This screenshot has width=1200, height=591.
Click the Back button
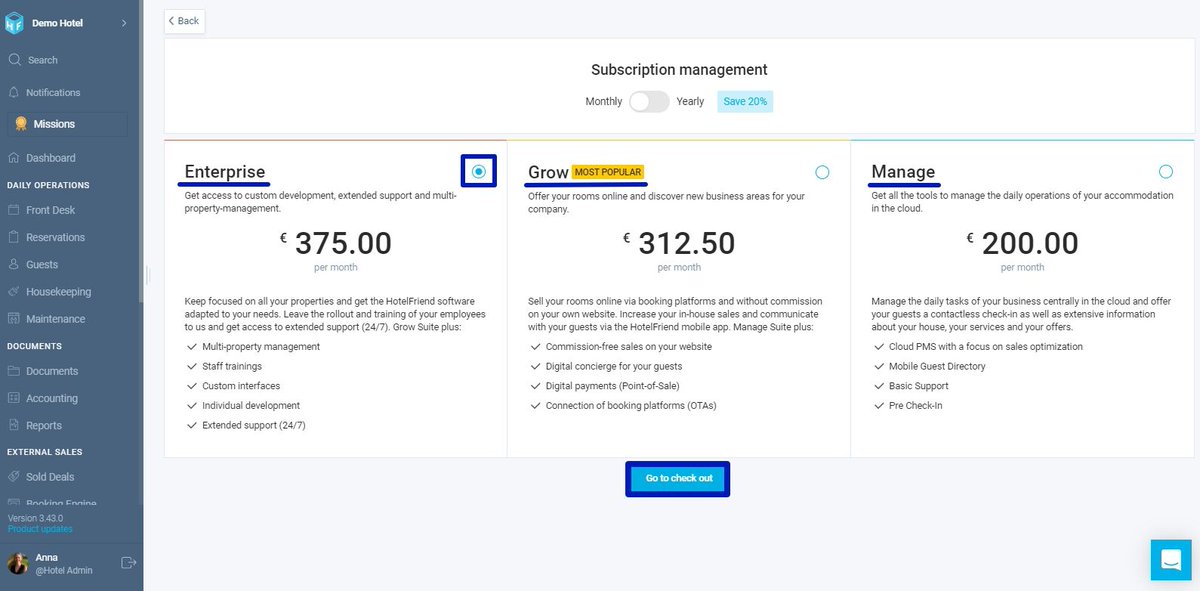184,21
